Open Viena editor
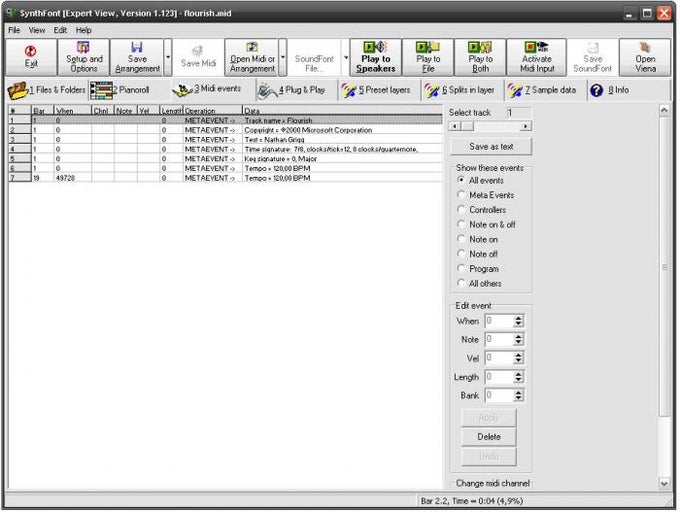Viewport: 680px width, 512px height. (645, 57)
